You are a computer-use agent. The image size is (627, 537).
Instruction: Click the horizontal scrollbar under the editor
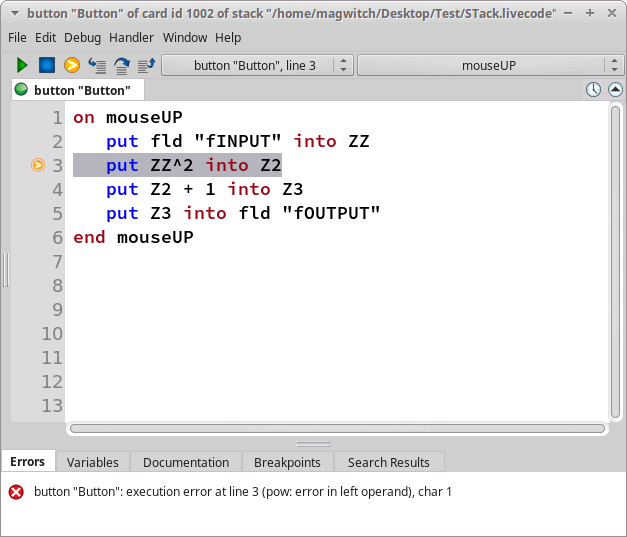point(337,428)
